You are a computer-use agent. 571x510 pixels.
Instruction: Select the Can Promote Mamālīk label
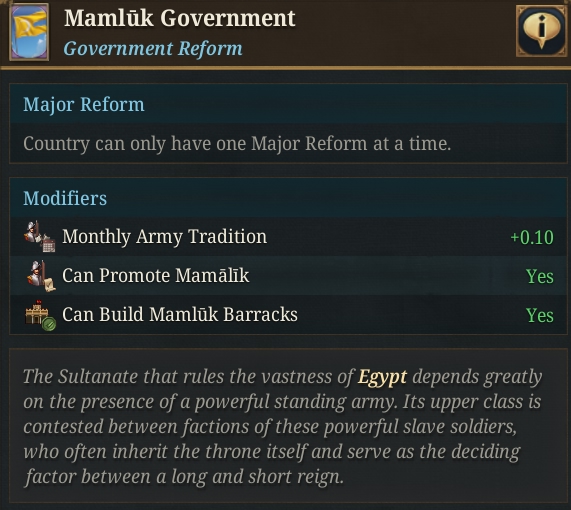[155, 275]
